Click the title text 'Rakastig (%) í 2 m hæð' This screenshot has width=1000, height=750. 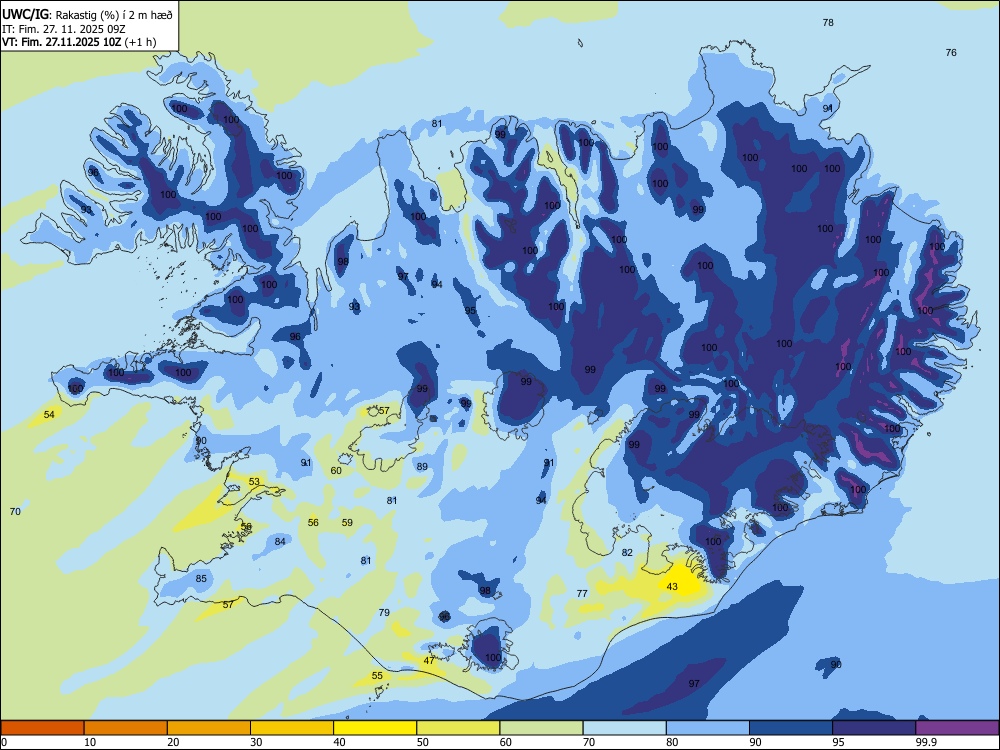click(x=114, y=13)
